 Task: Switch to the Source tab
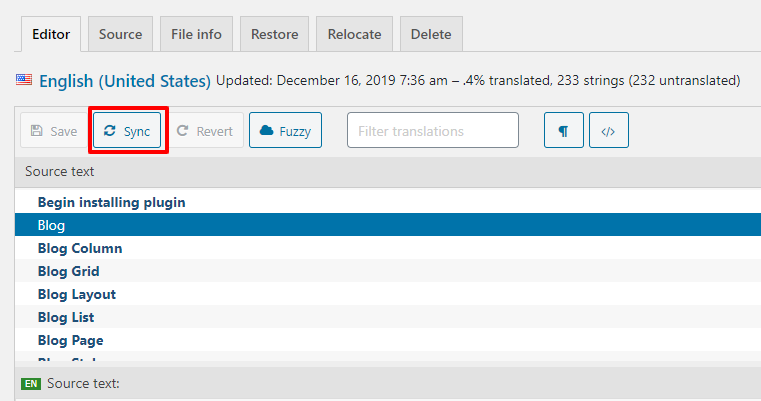(120, 34)
